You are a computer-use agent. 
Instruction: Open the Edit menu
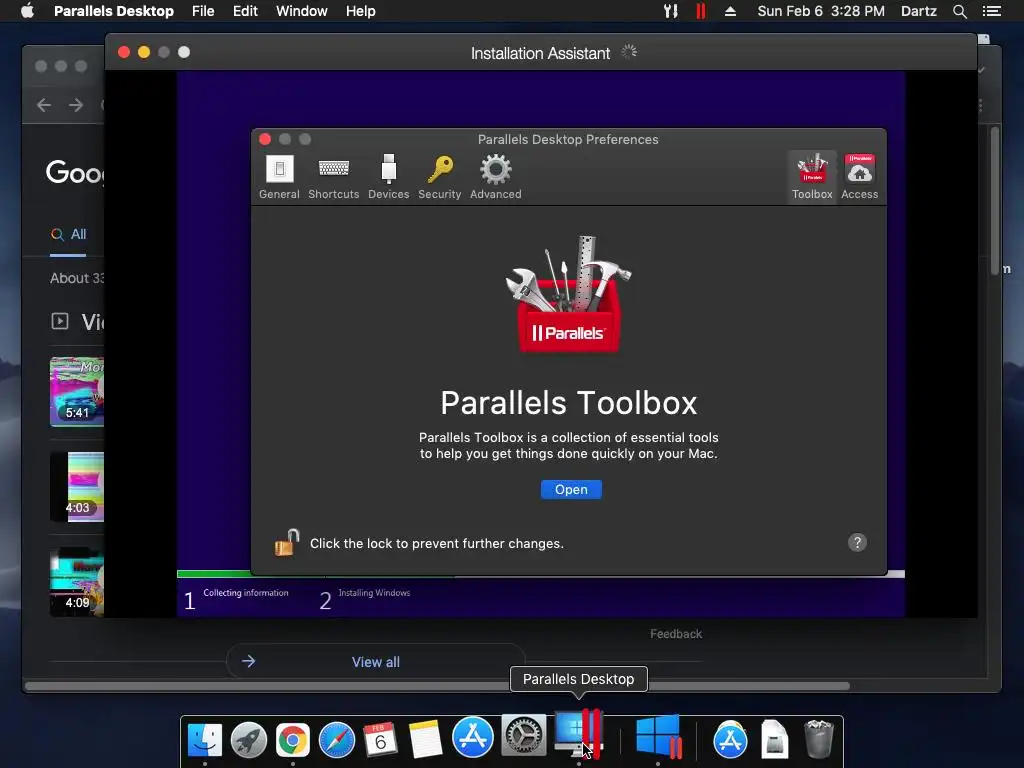245,11
